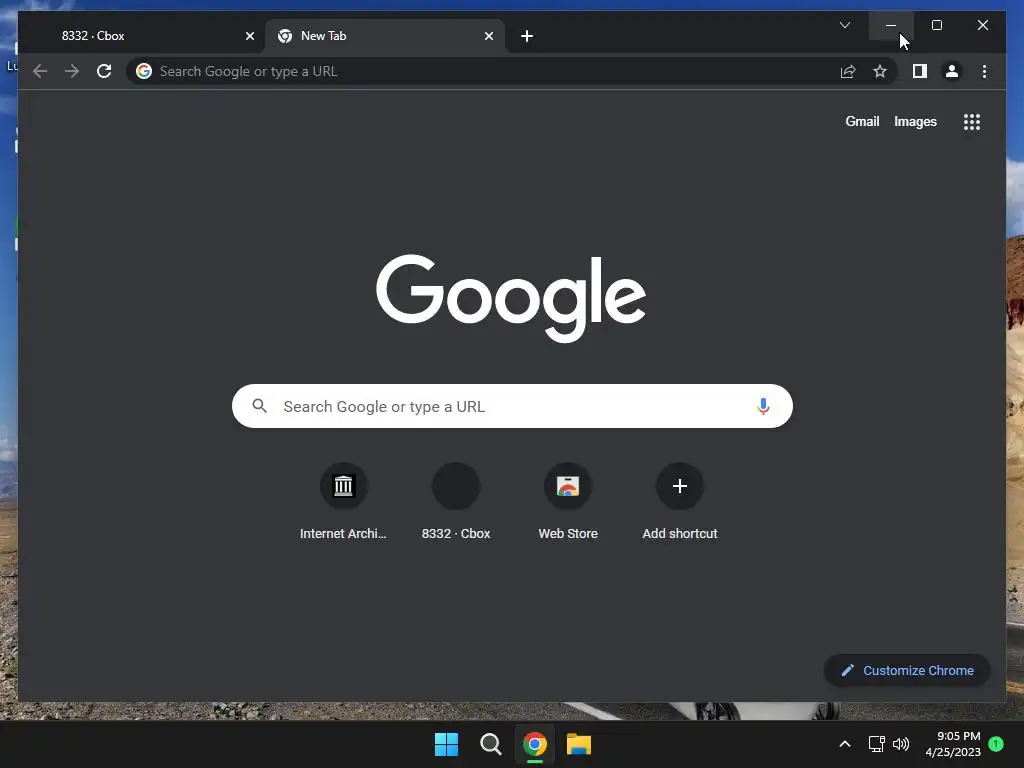Viewport: 1024px width, 768px height.
Task: Bookmark this tab with the star icon
Action: [x=880, y=71]
